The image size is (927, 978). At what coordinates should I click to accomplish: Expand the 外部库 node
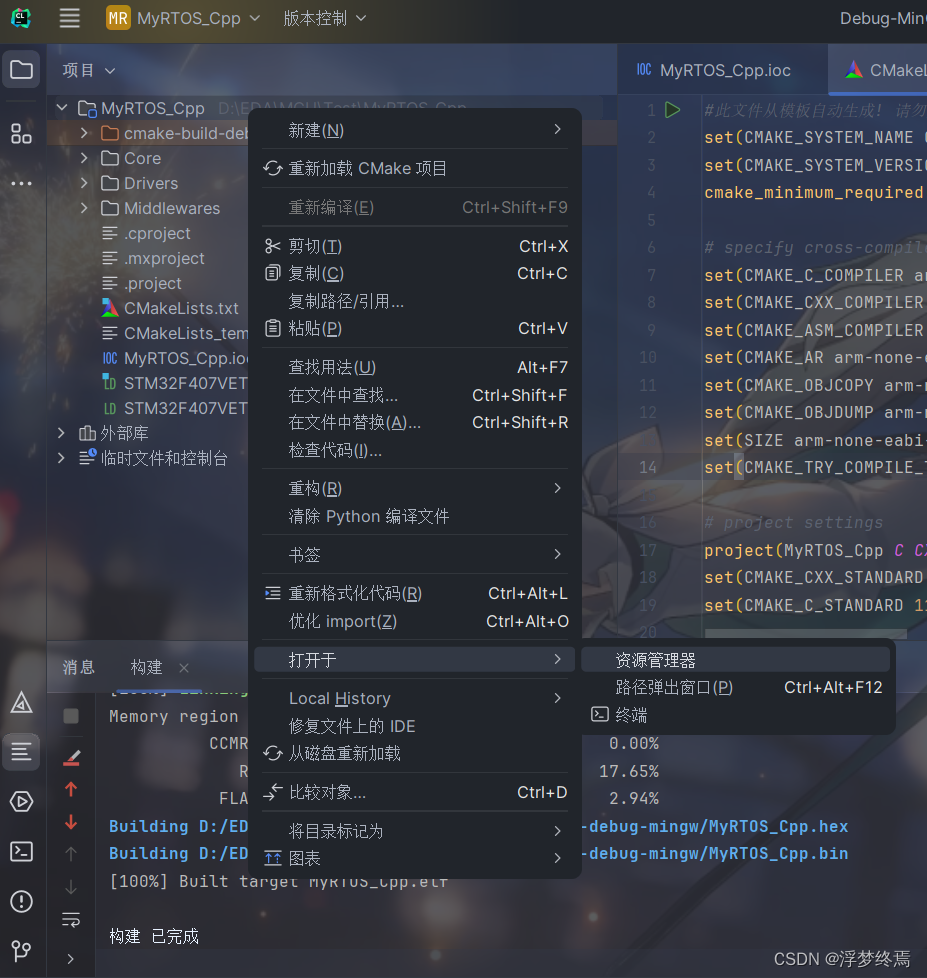tap(61, 433)
